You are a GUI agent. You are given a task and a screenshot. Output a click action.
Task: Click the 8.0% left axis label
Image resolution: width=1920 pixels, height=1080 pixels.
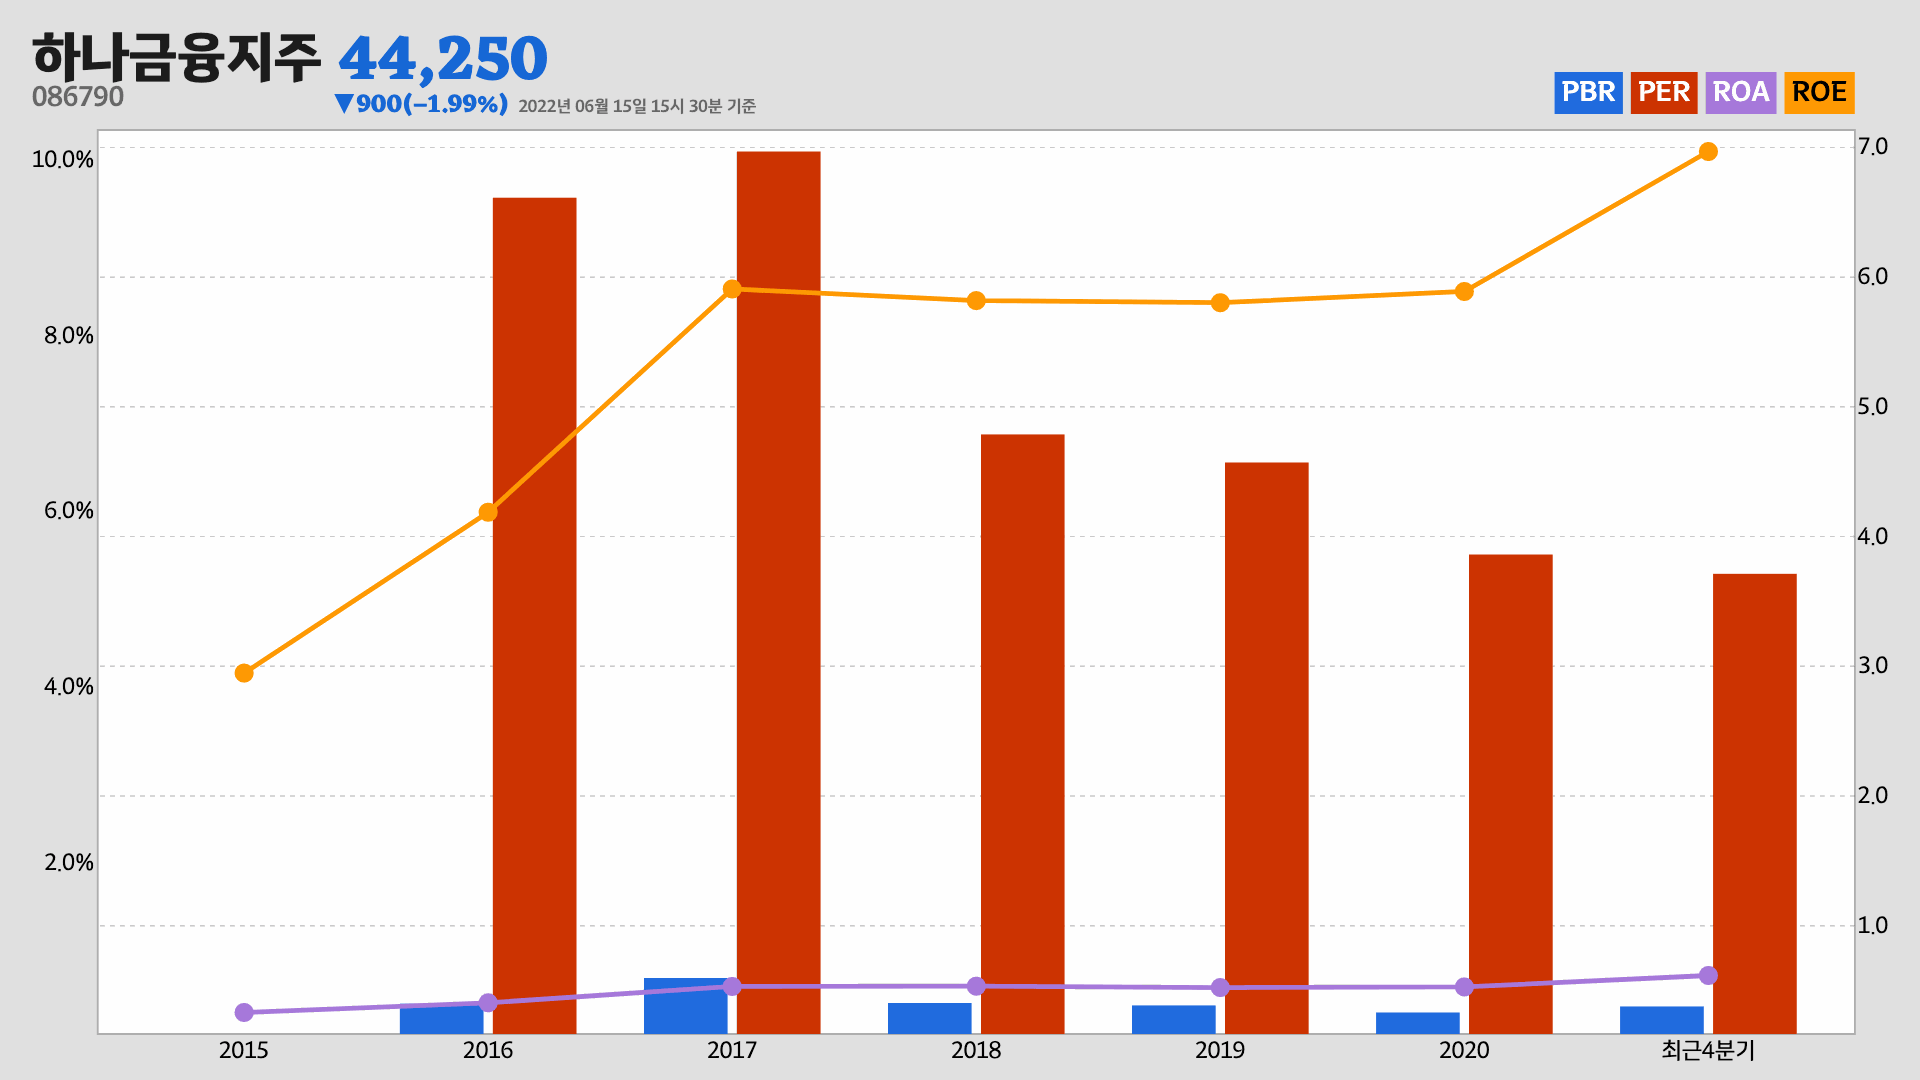69,336
